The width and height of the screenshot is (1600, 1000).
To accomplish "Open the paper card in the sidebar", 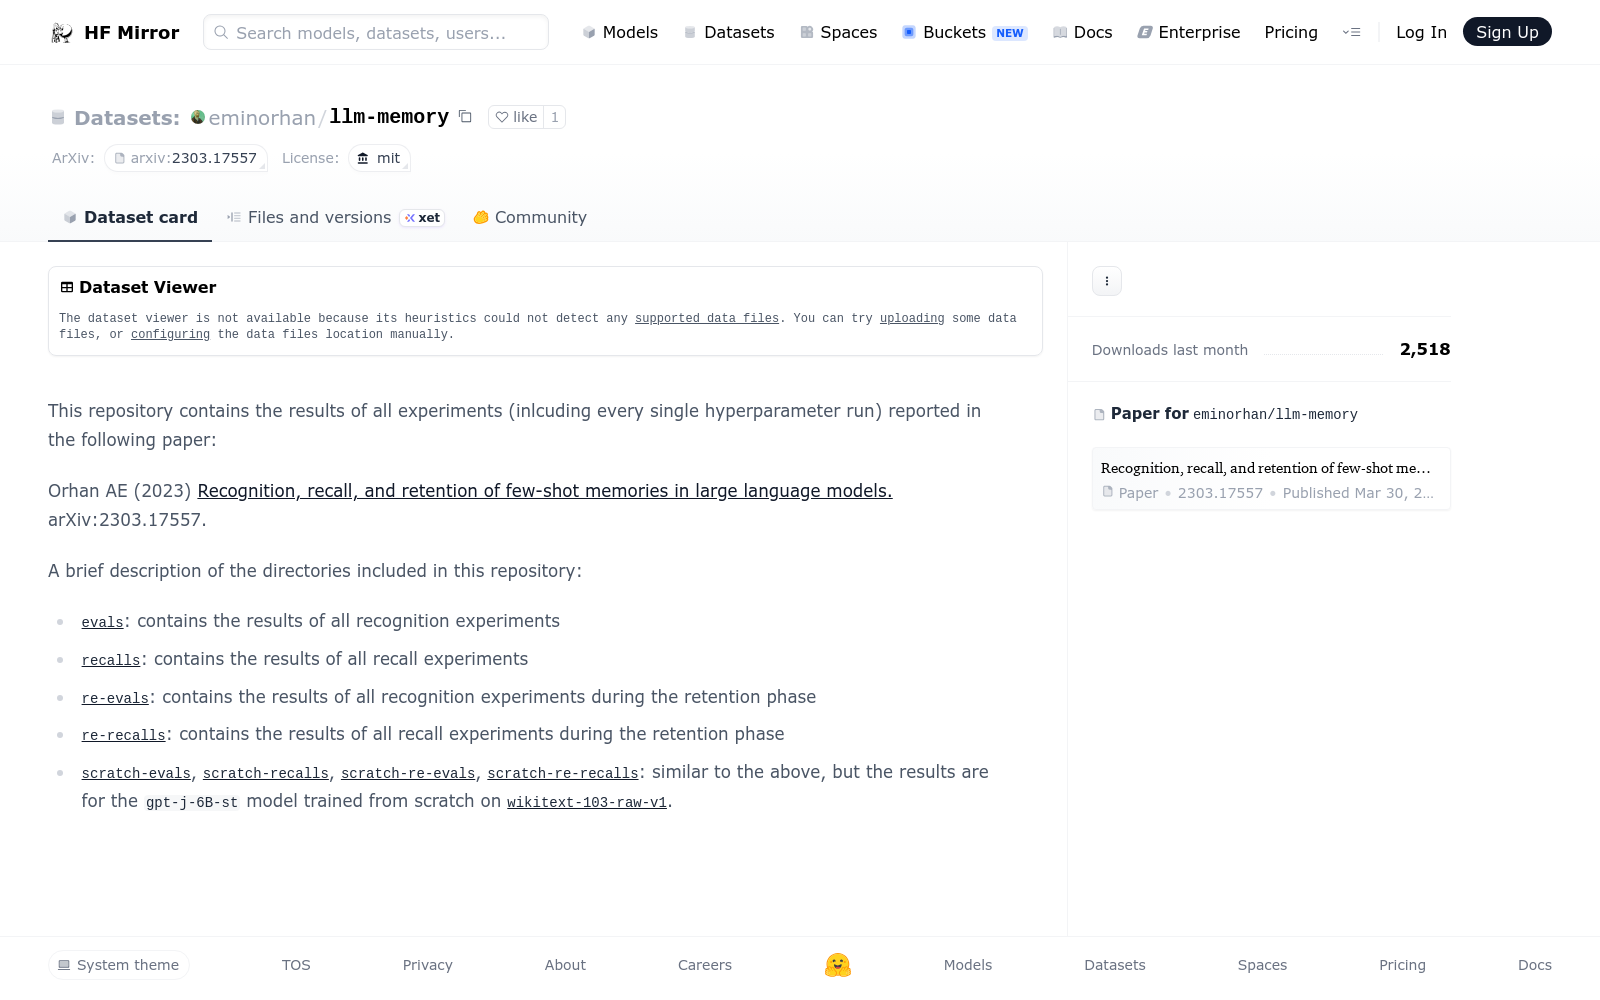I will (1271, 479).
